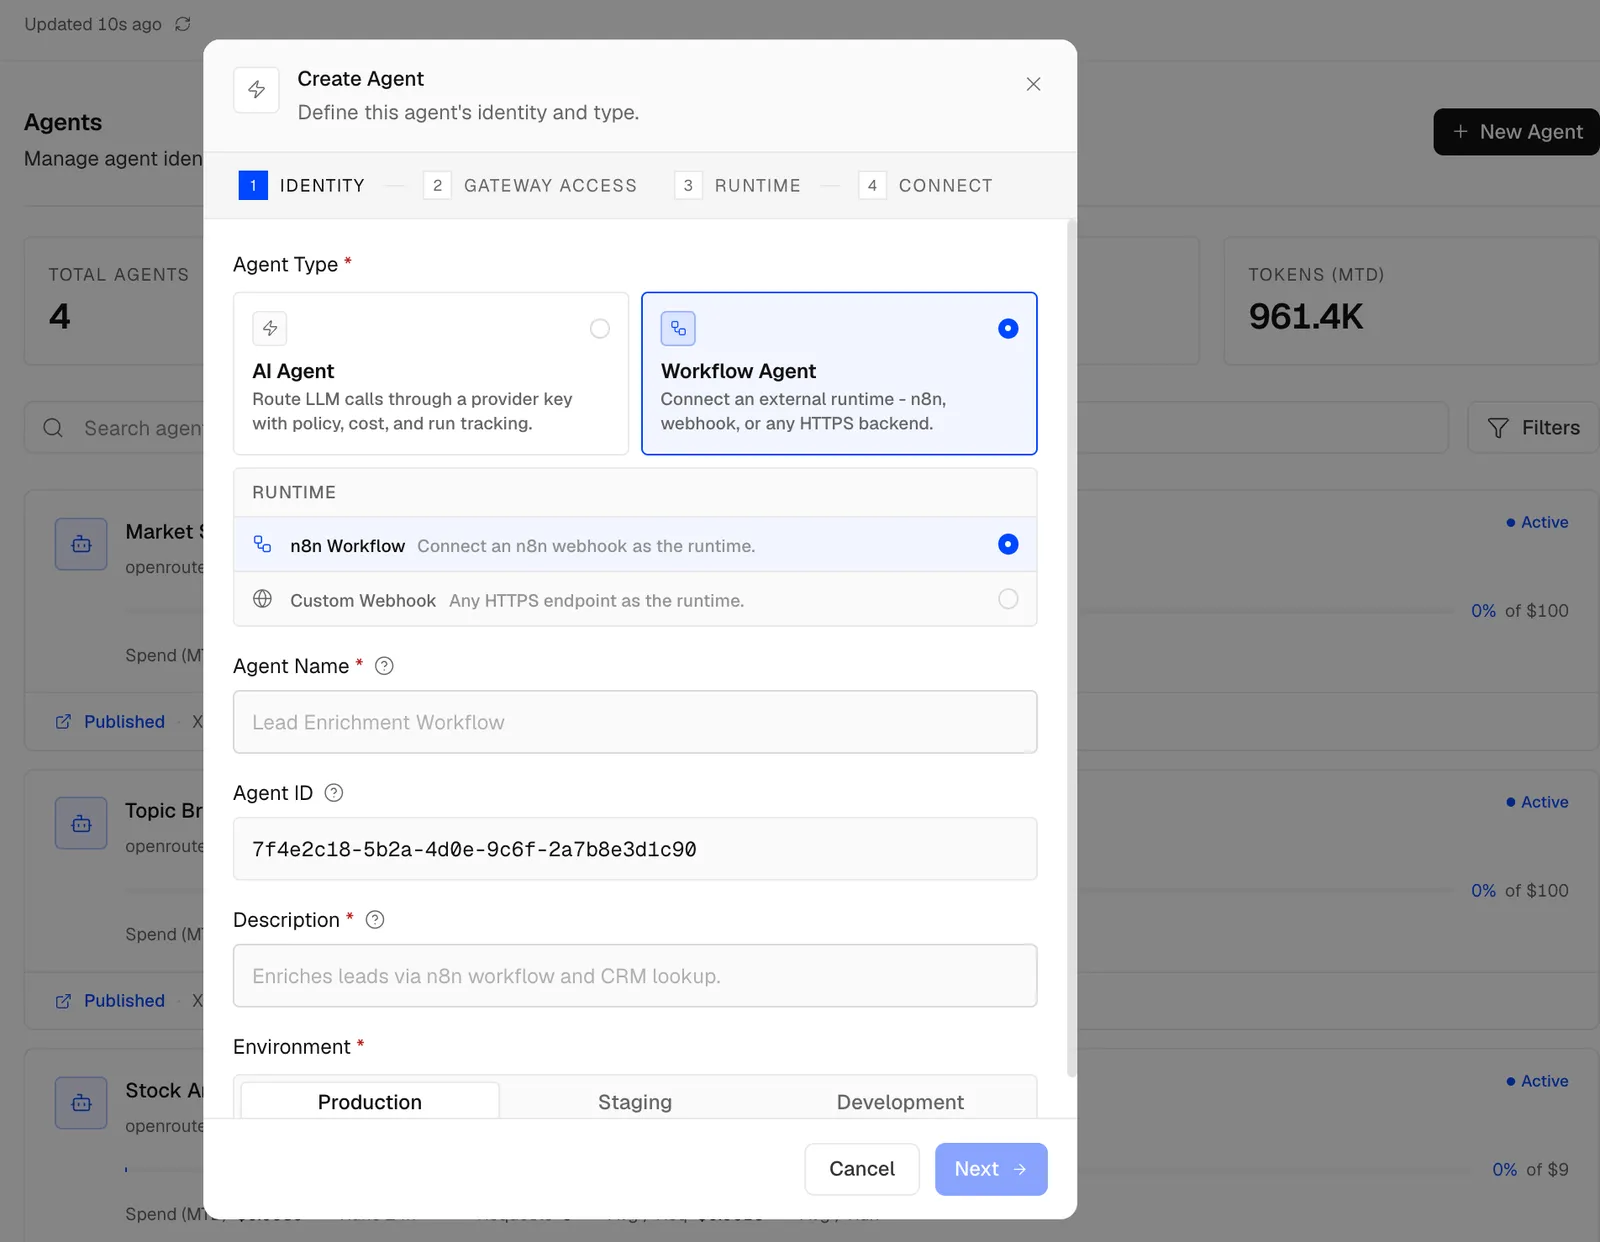Image resolution: width=1600 pixels, height=1242 pixels.
Task: Select the Production environment option
Action: (x=370, y=1101)
